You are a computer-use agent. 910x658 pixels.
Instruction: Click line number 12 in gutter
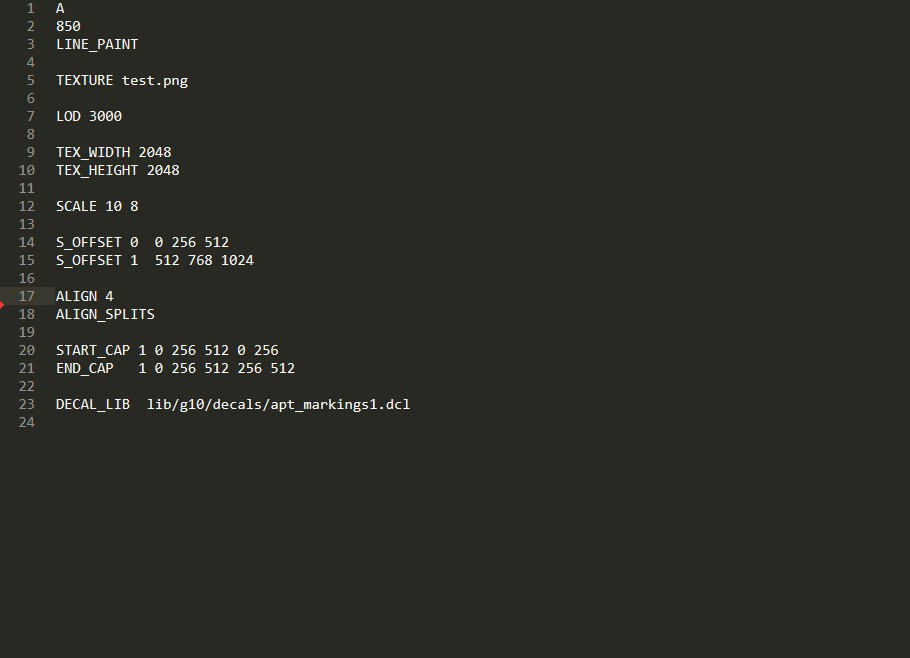[x=27, y=206]
